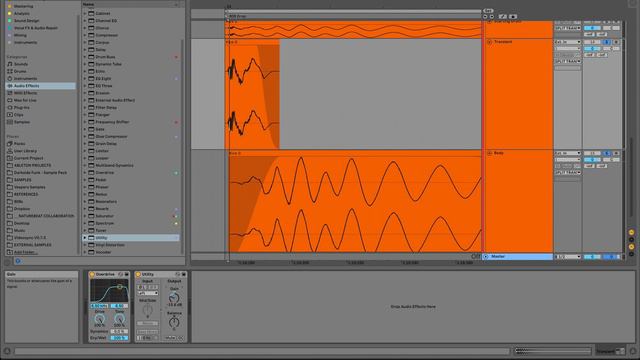
Task: Expand the Compressor device folder
Action: (x=85, y=35)
